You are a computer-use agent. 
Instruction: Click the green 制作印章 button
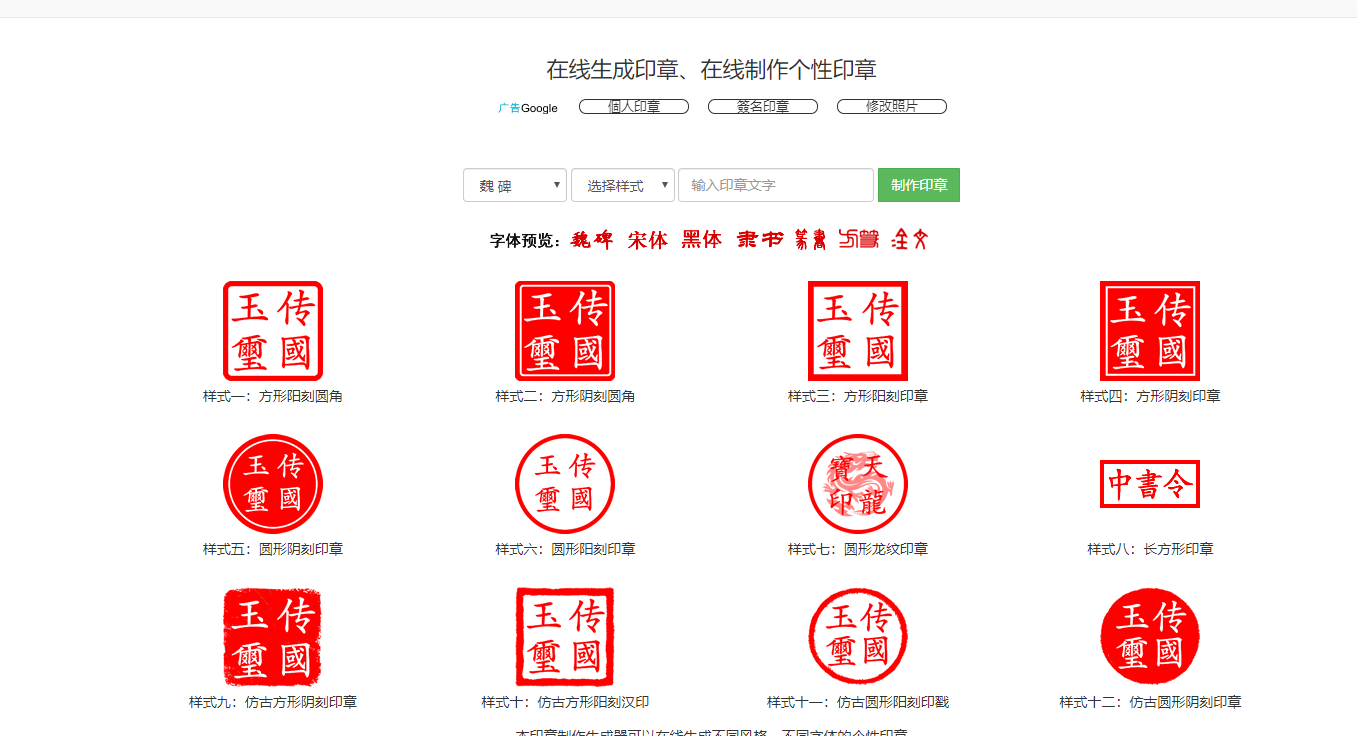click(x=918, y=185)
